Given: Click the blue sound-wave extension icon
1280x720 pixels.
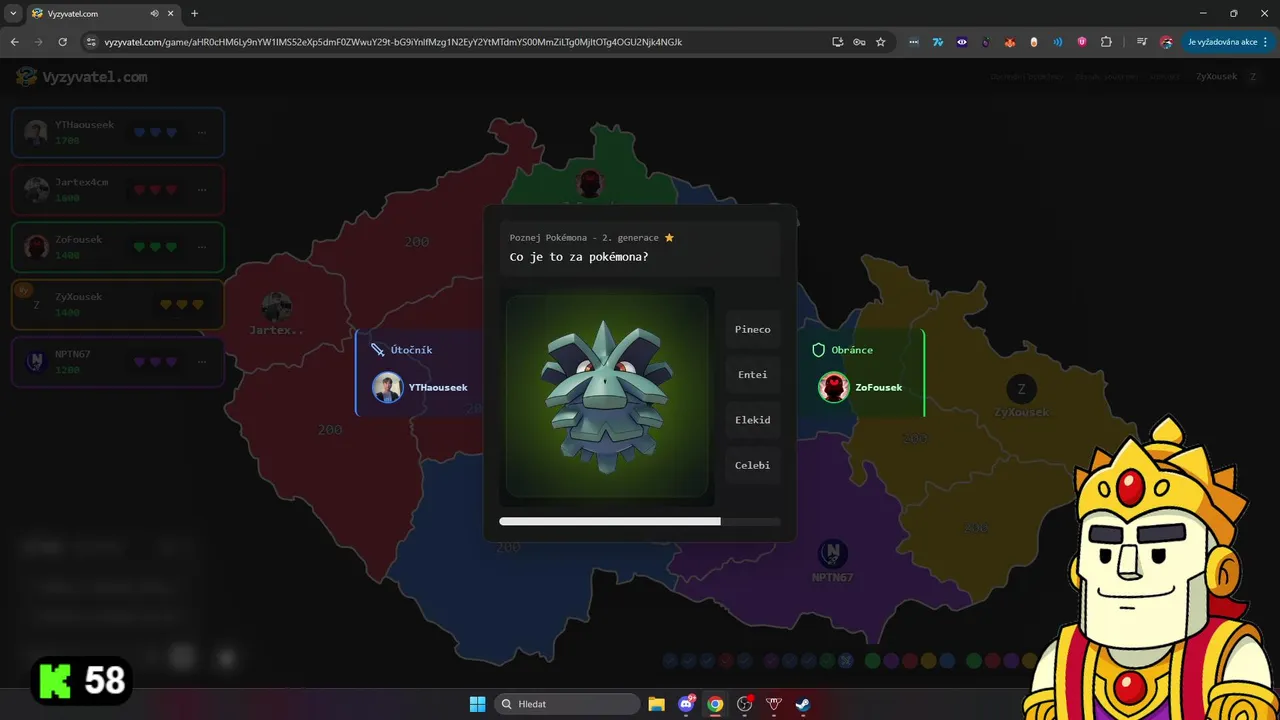Looking at the screenshot, I should pos(1058,42).
